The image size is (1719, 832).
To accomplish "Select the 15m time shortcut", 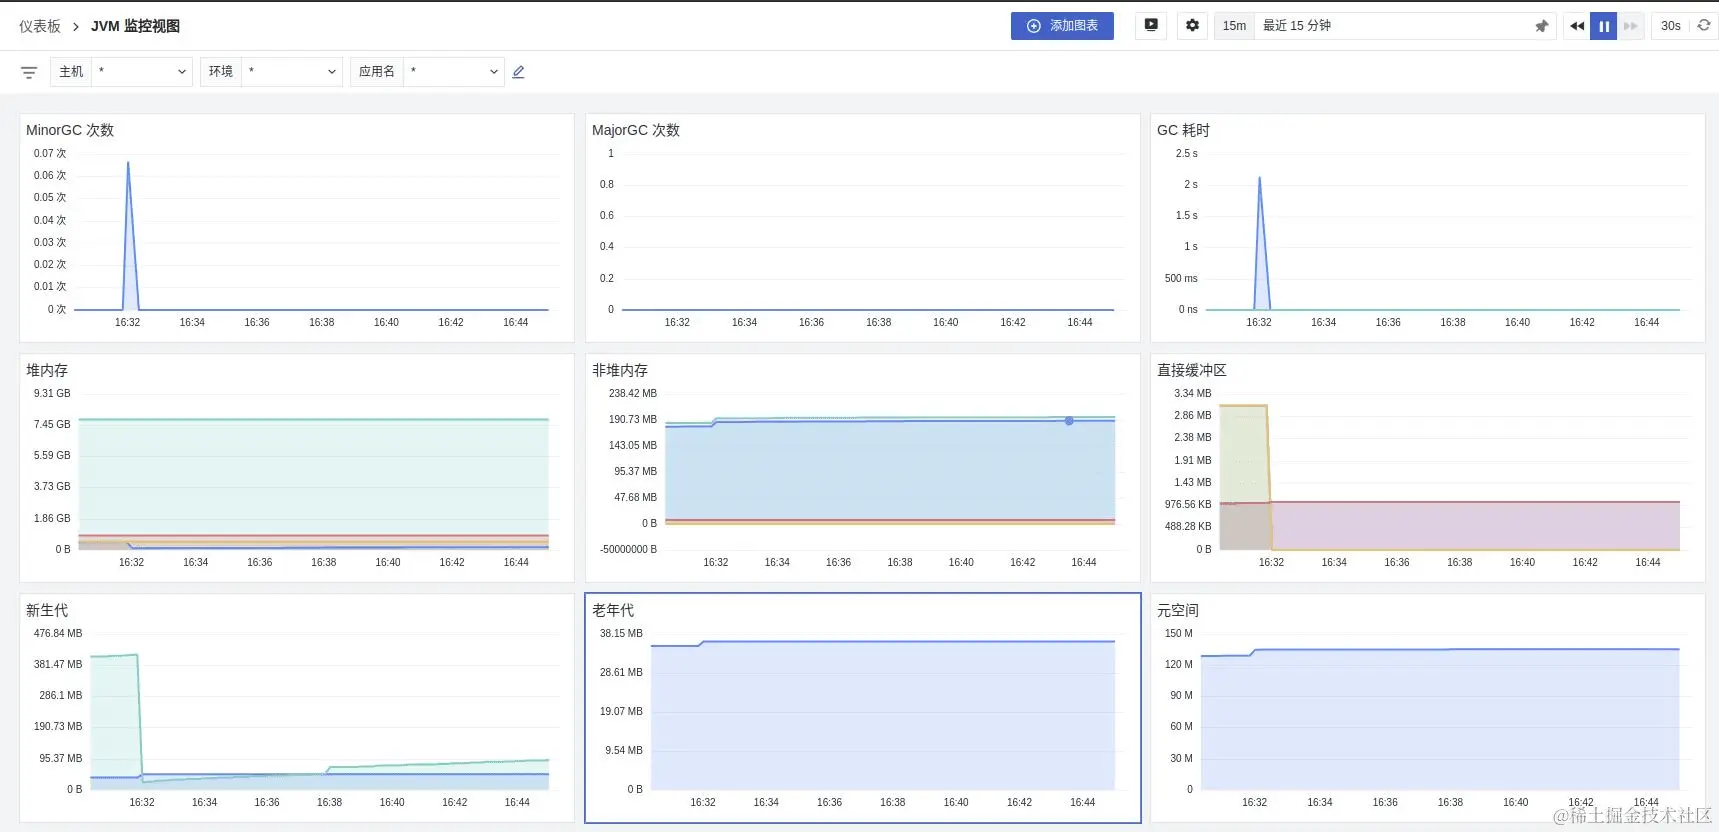I will [x=1234, y=26].
